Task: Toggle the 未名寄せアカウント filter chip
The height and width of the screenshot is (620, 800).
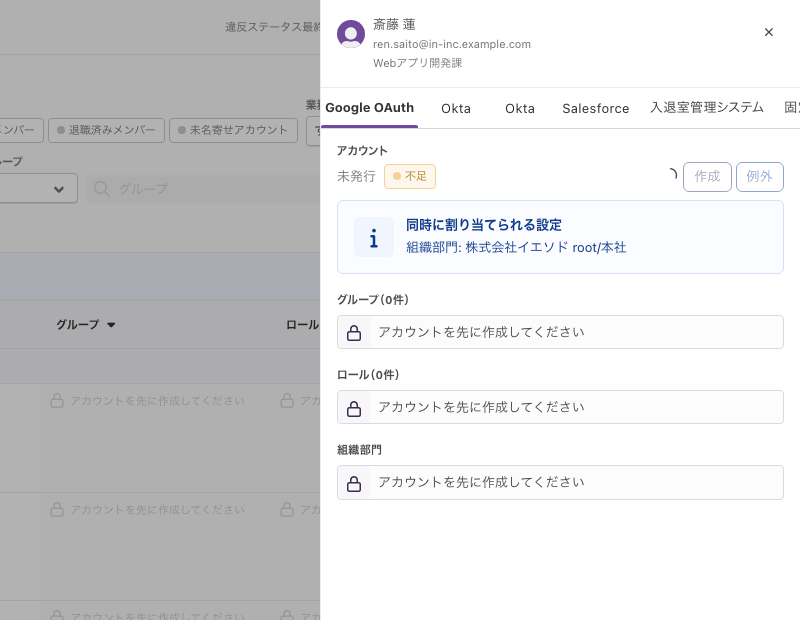Action: (x=233, y=131)
